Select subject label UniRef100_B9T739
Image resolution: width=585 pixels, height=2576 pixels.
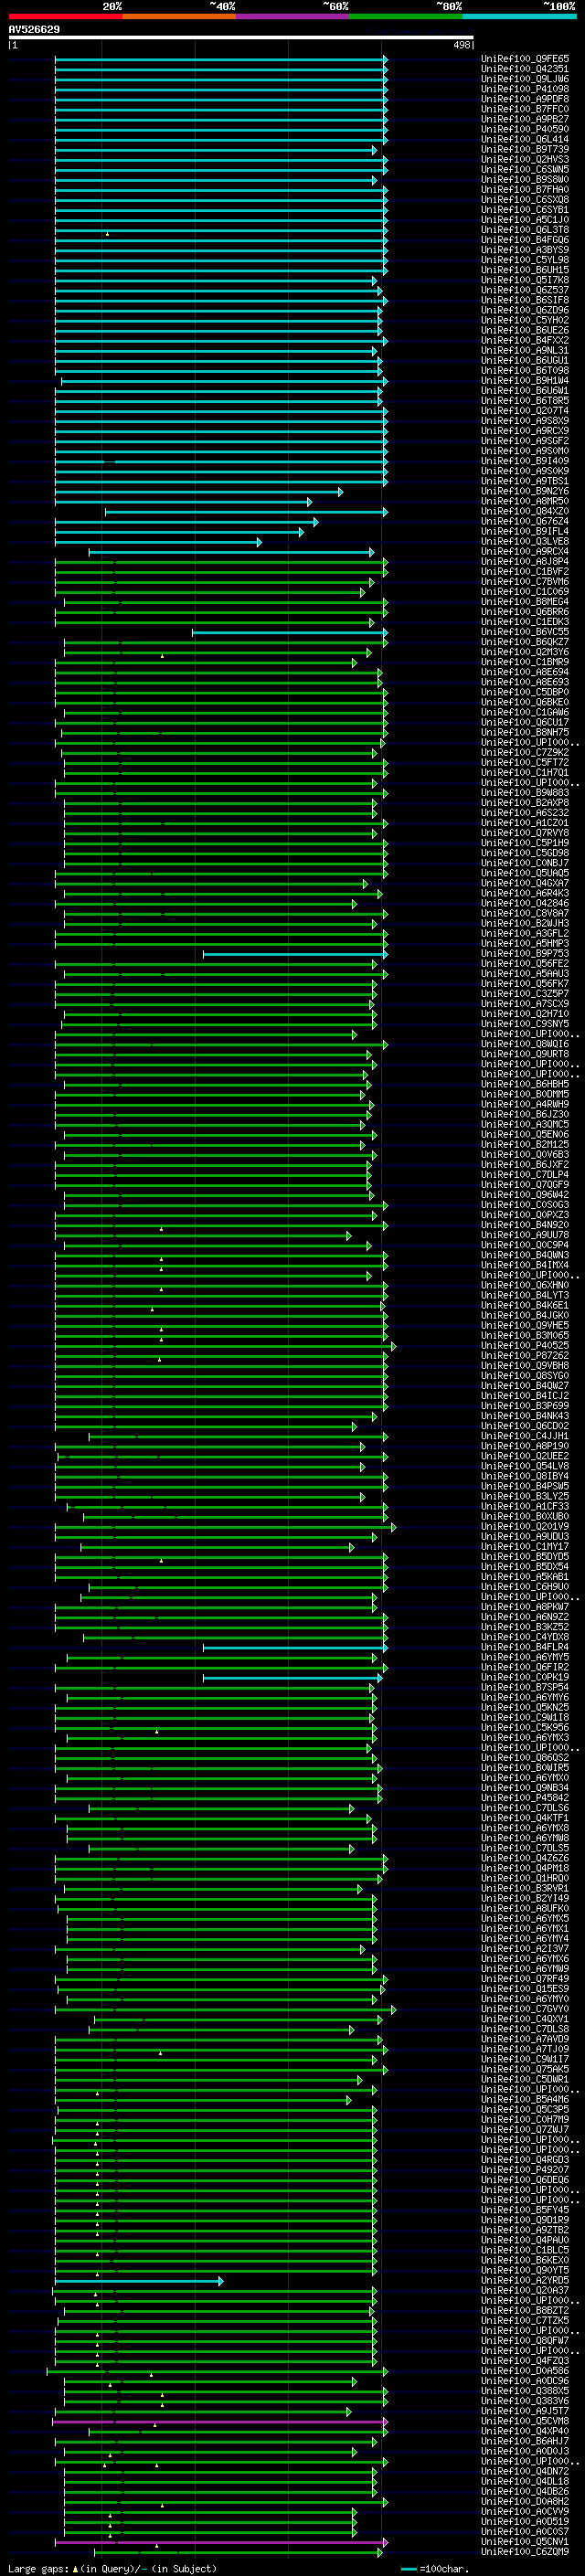coord(525,149)
